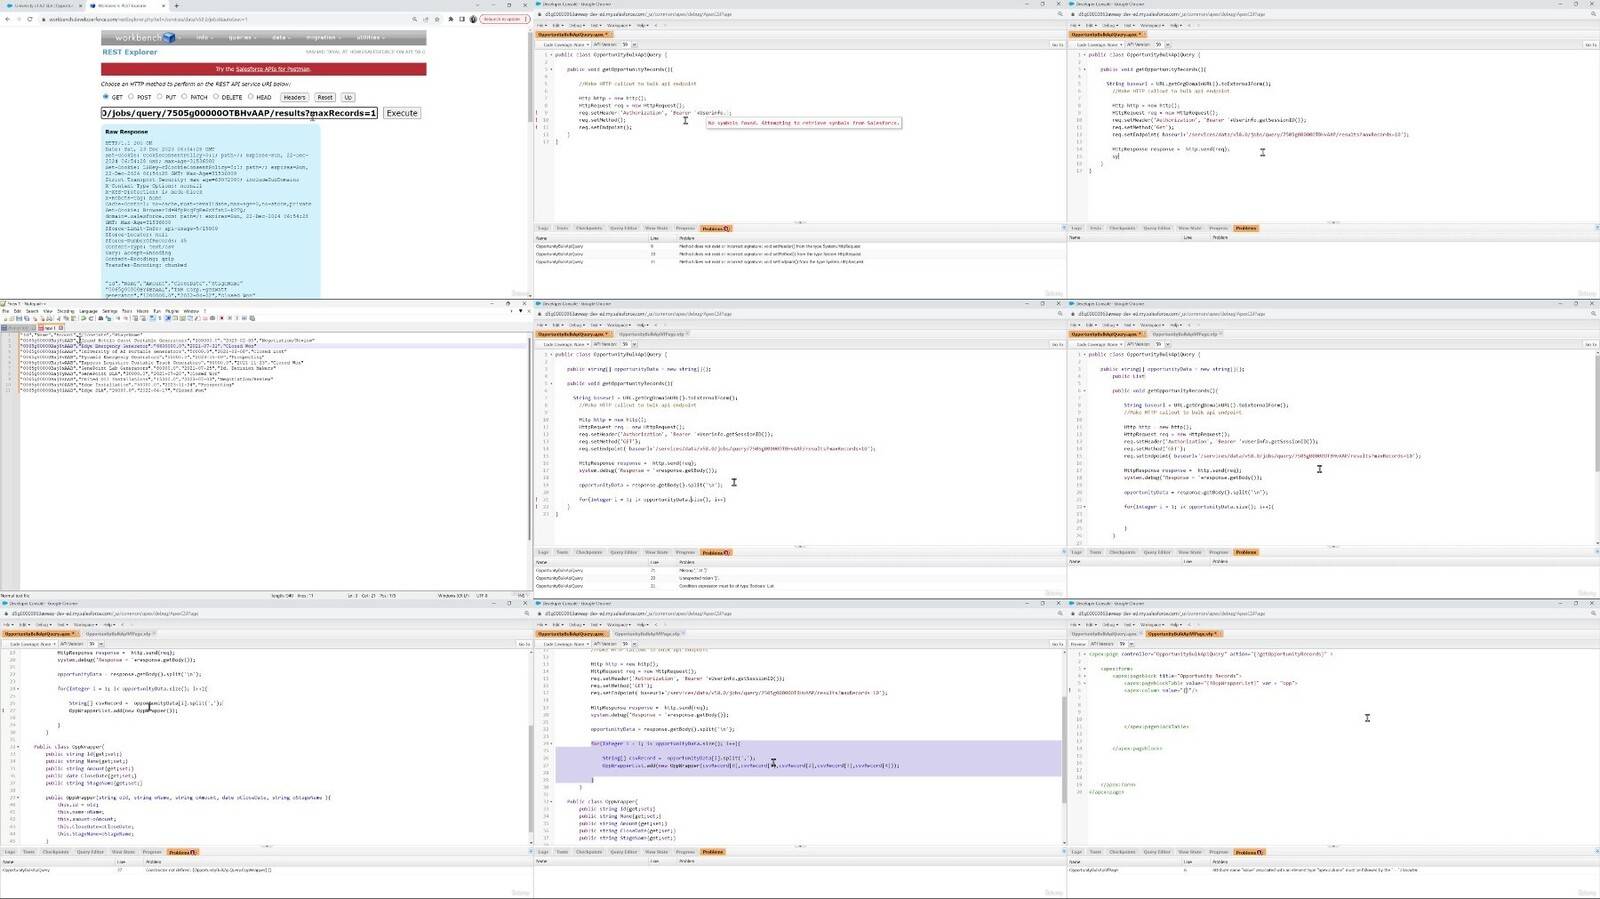Click the Reset button in REST Explorer
Screen dimensions: 1600x899
[325, 97]
